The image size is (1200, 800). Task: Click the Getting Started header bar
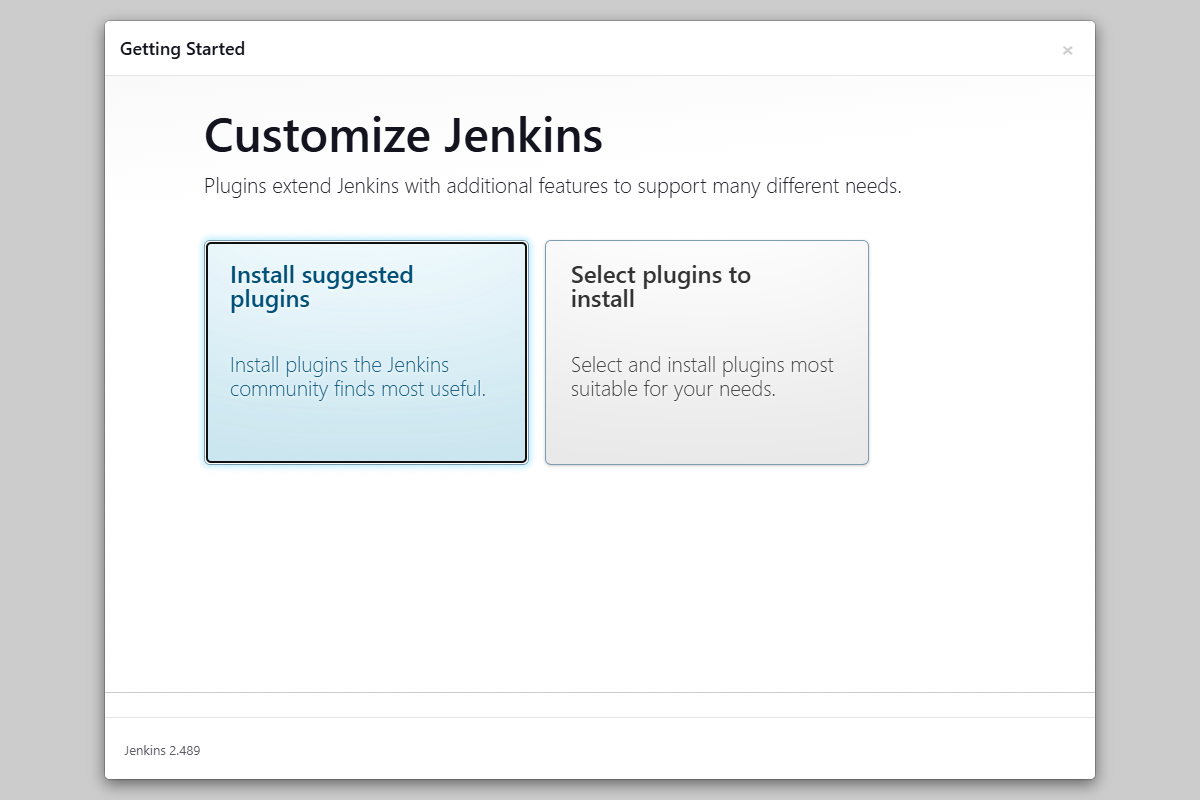(x=600, y=48)
